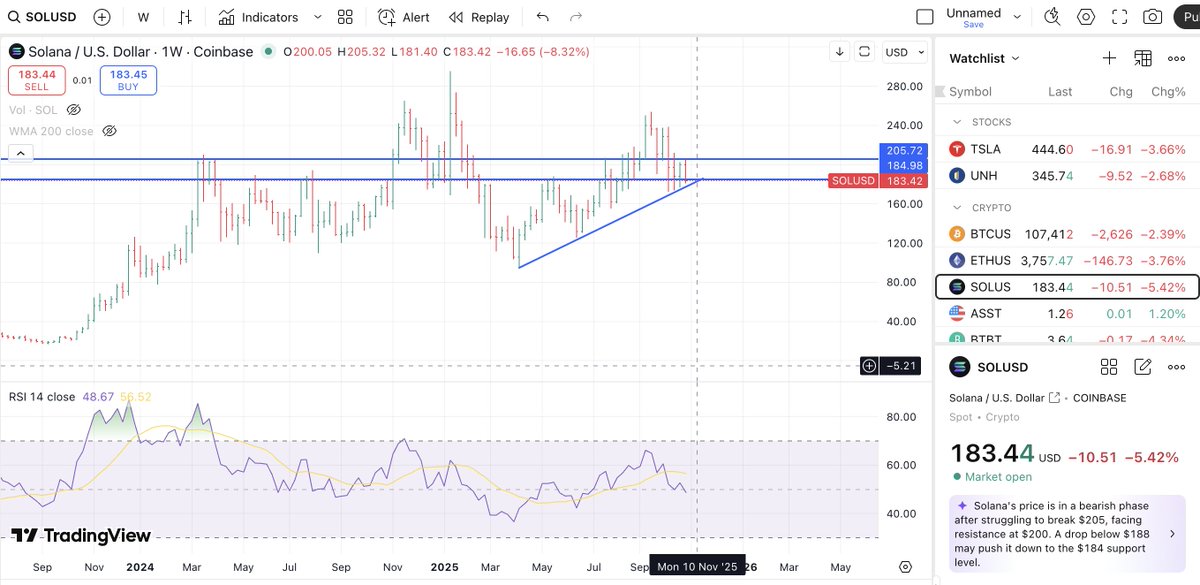The height and width of the screenshot is (585, 1200).
Task: Open SOLUSD note edit icon
Action: coord(1143,367)
